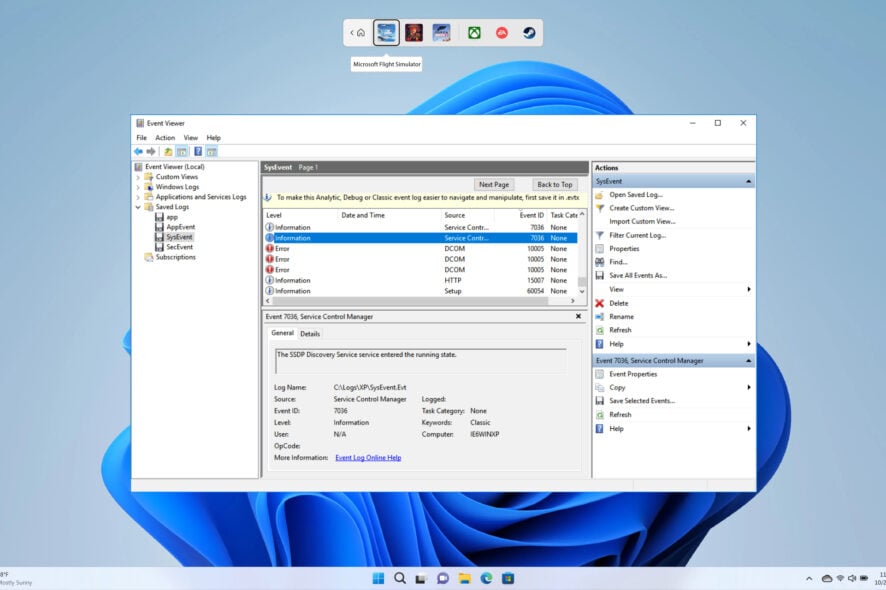
Task: Click the Filter Current Log funnel icon
Action: [x=600, y=235]
